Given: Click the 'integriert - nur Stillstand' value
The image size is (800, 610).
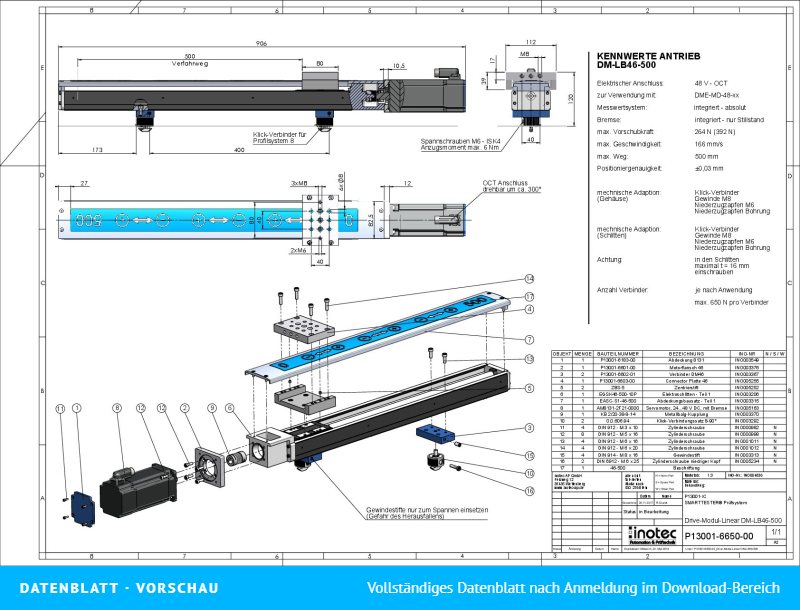Looking at the screenshot, I should click(729, 120).
